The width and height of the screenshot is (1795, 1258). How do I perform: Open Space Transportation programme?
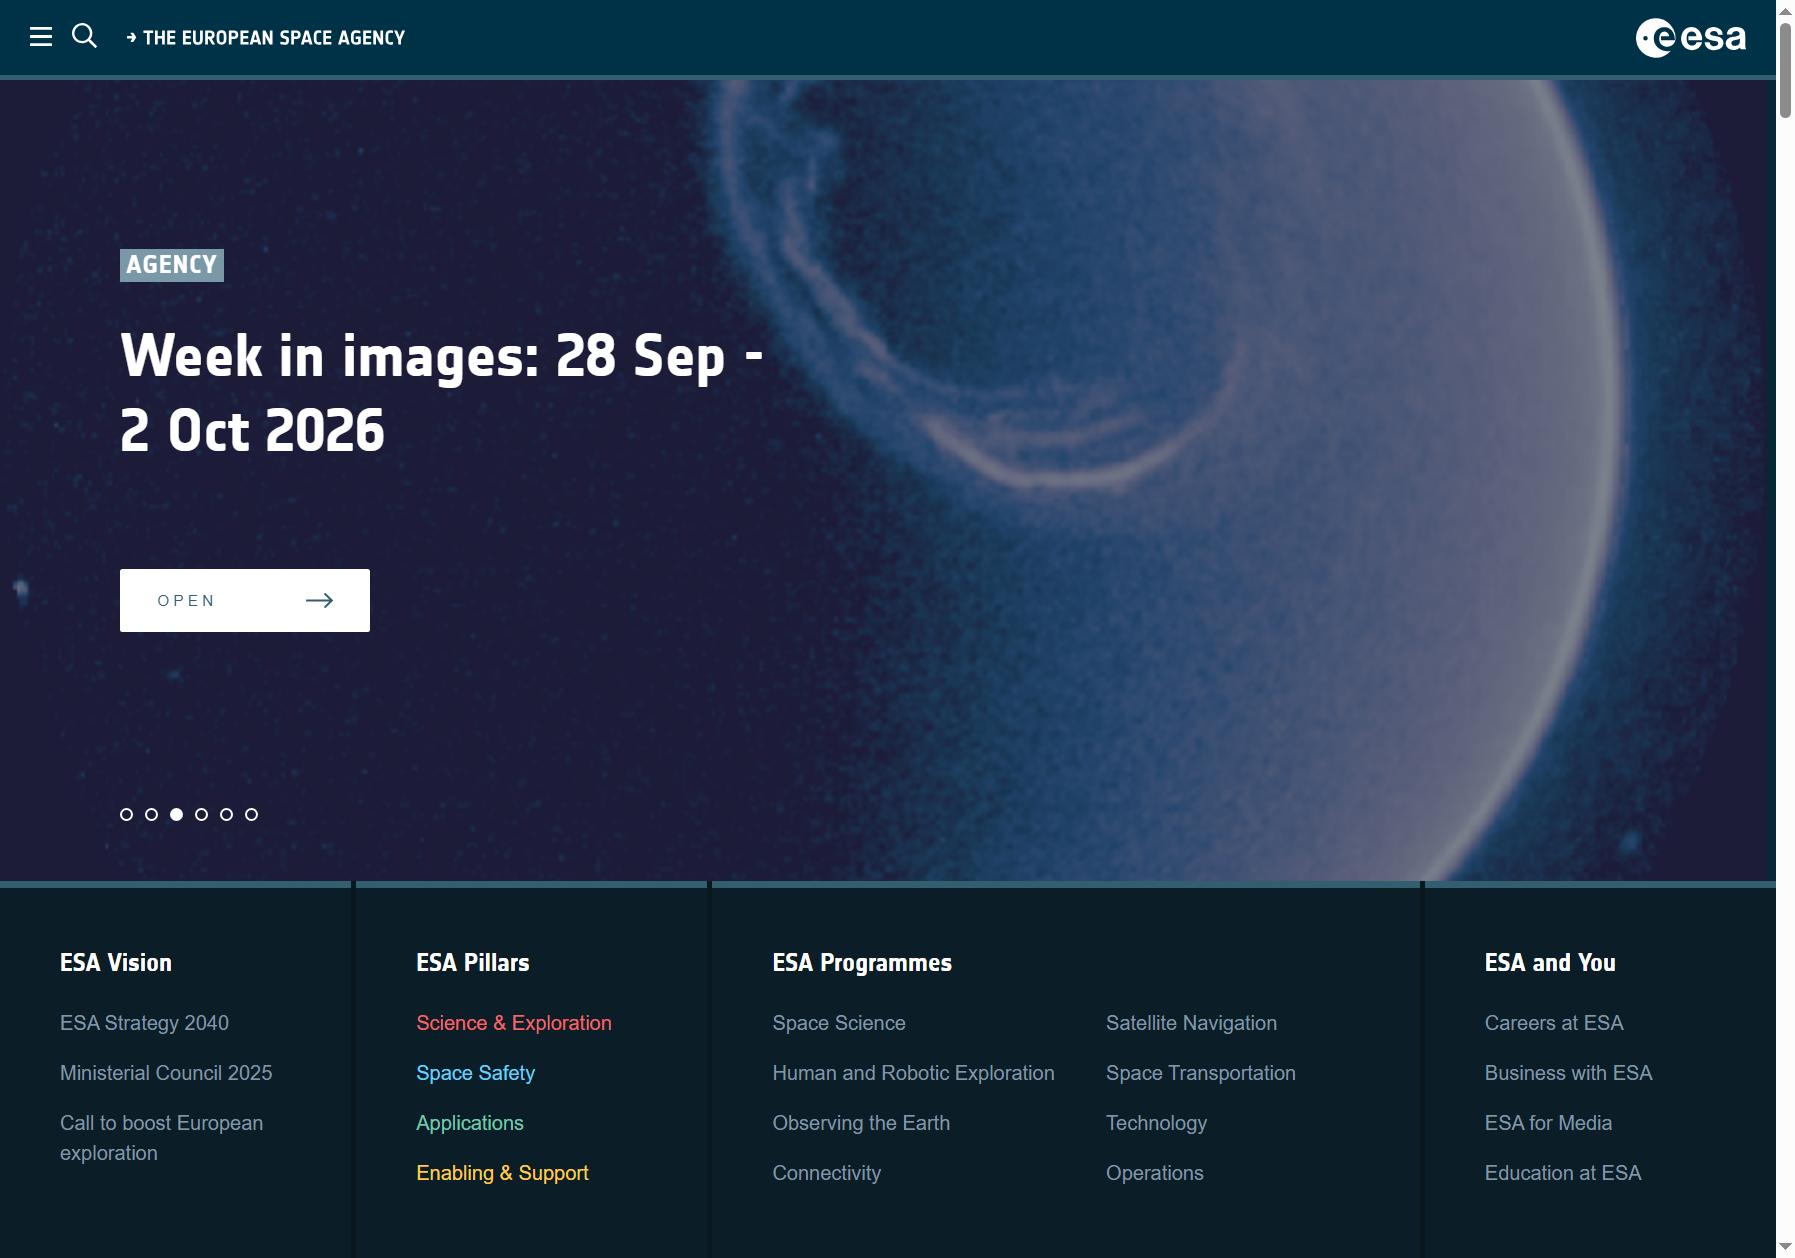pyautogui.click(x=1200, y=1073)
